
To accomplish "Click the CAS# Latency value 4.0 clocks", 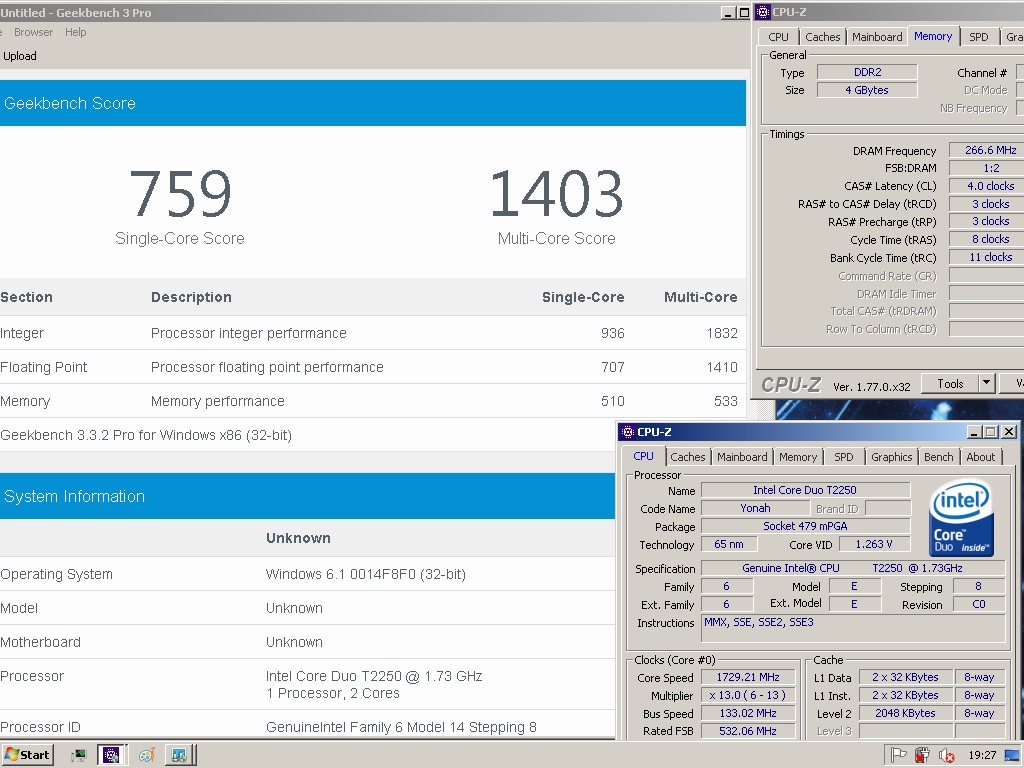I will pyautogui.click(x=989, y=186).
